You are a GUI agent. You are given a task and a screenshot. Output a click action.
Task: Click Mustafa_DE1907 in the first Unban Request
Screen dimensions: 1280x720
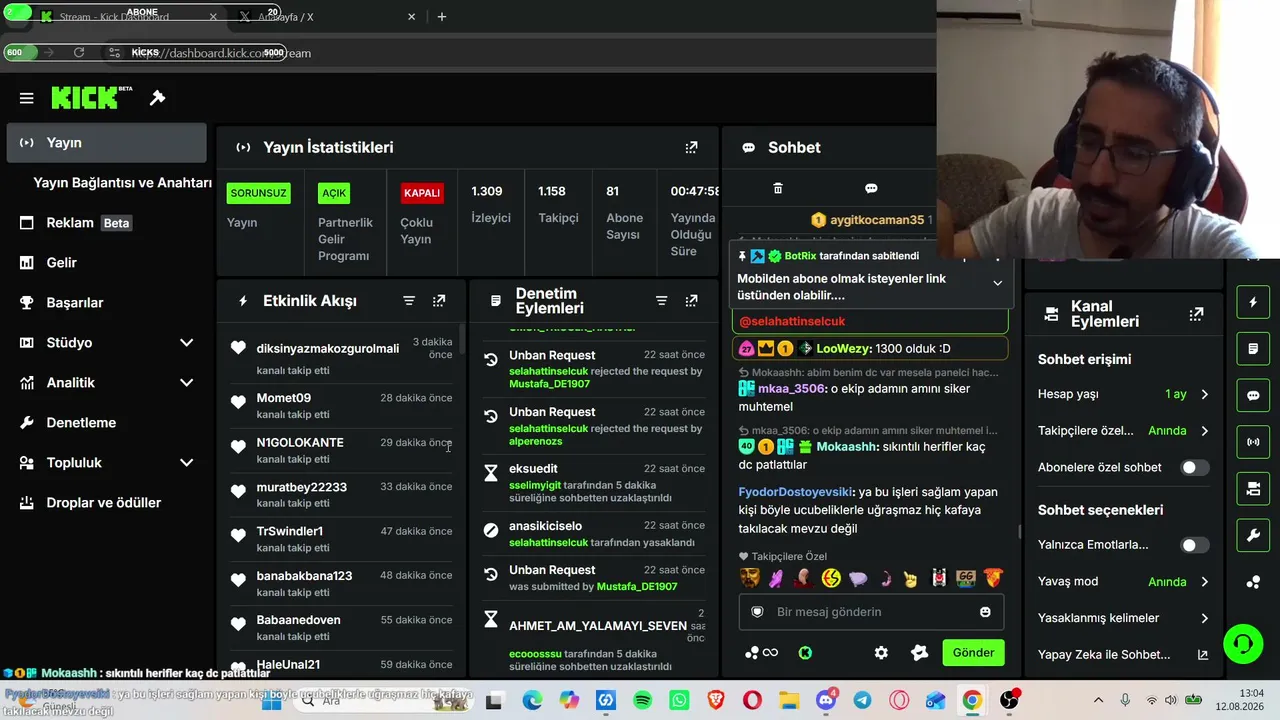(549, 384)
